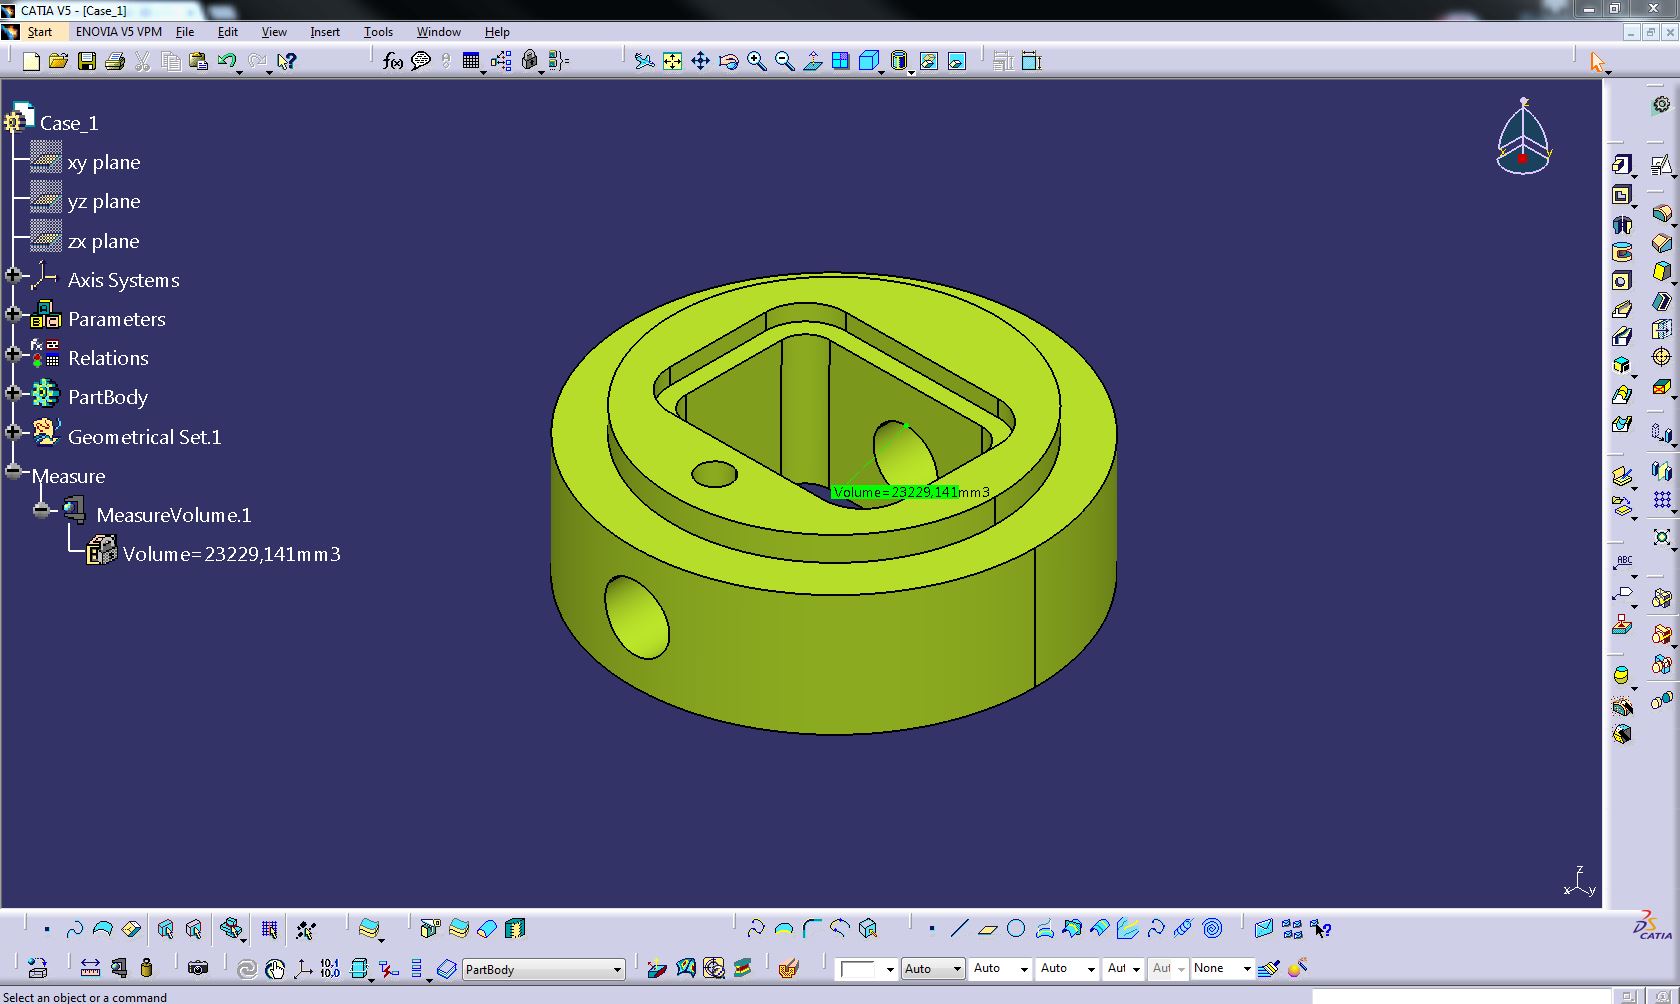
Task: Select the Pan view tool
Action: click(701, 62)
